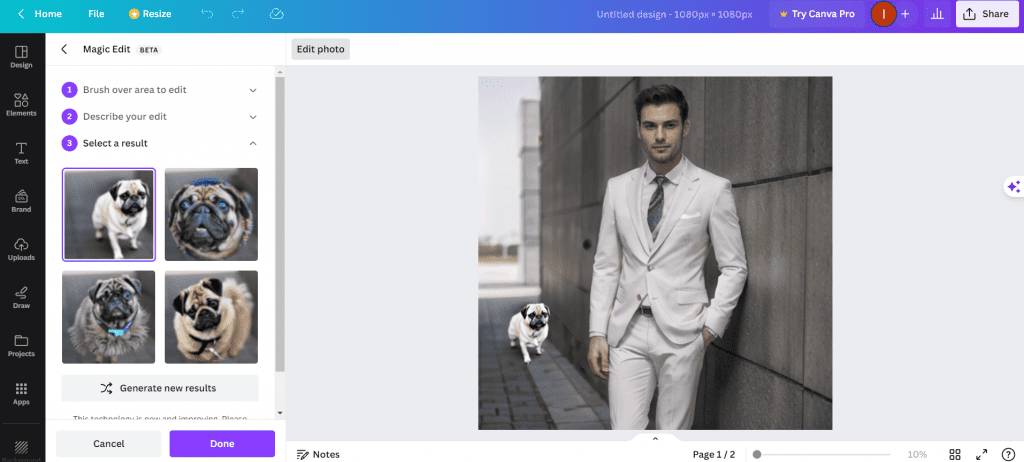Click the Share button
This screenshot has width=1024, height=462.
click(984, 14)
